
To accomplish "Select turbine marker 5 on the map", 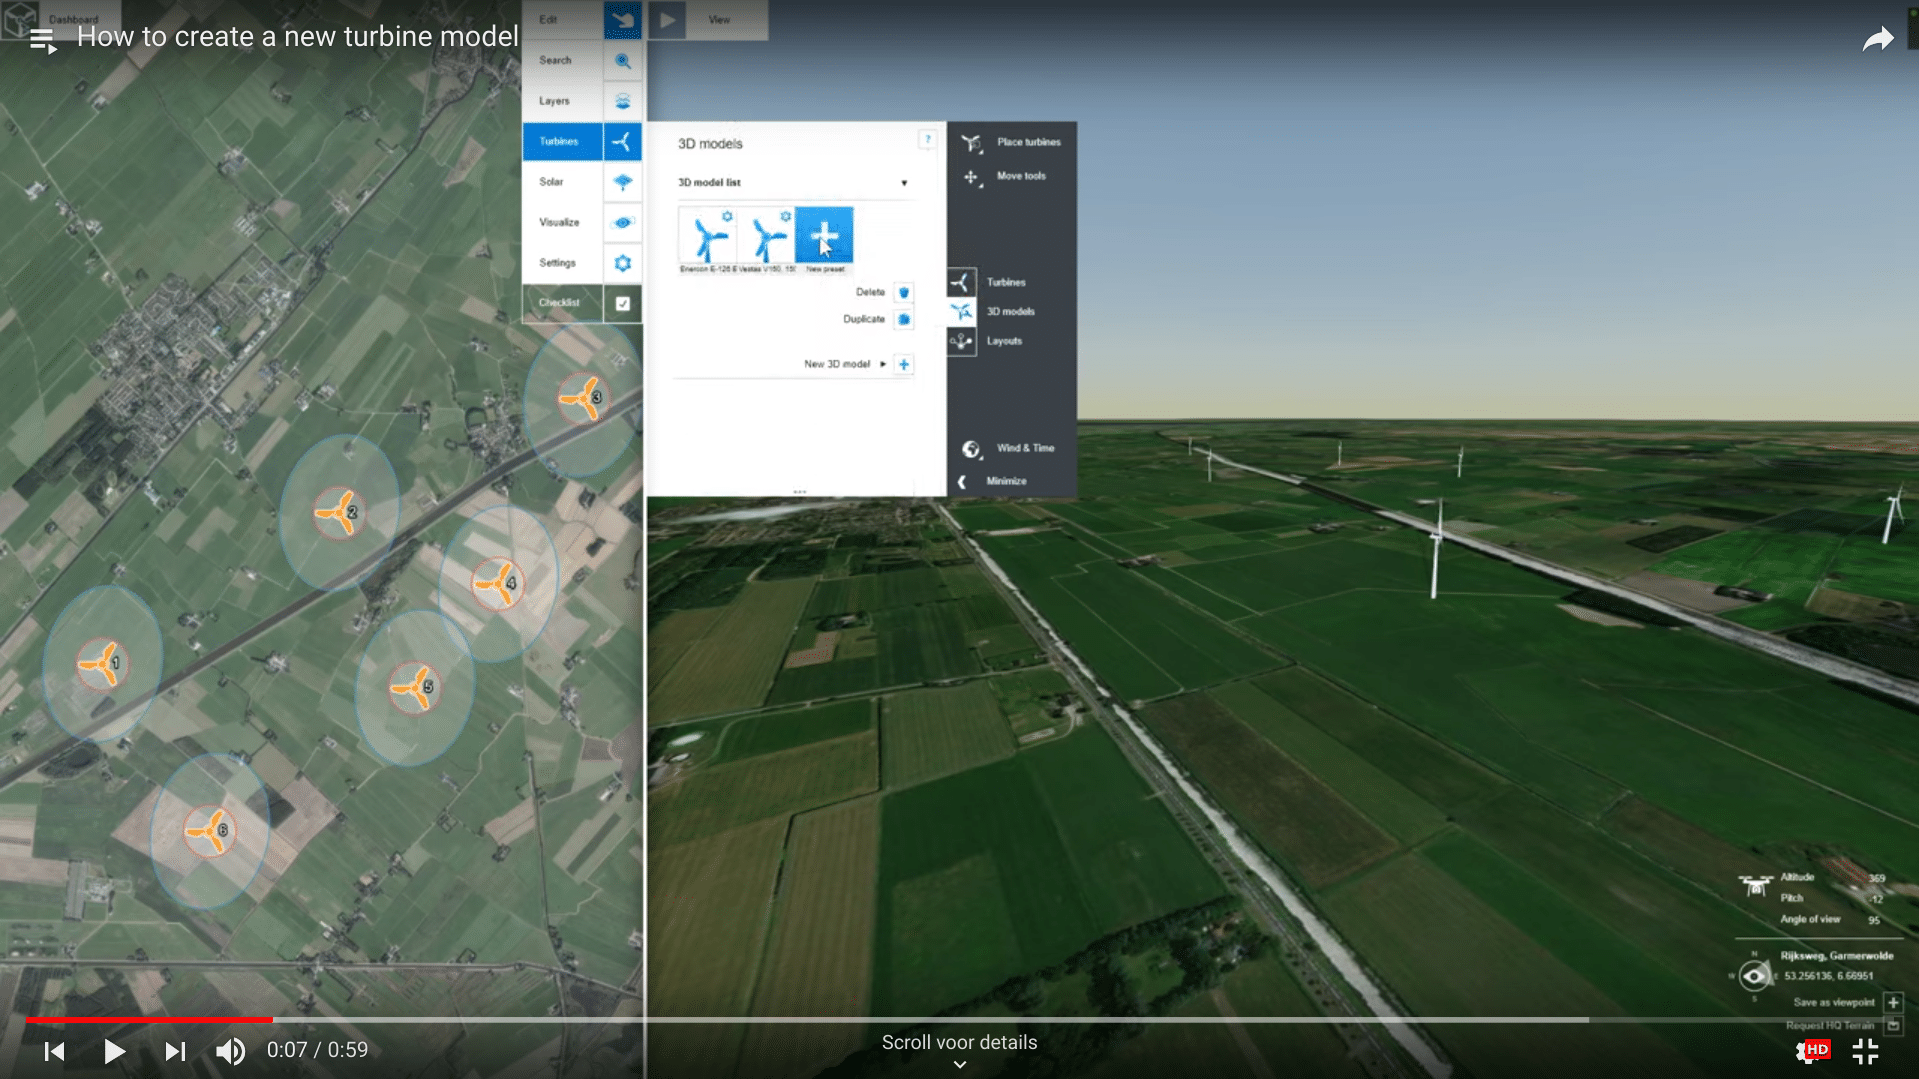I will pyautogui.click(x=414, y=688).
